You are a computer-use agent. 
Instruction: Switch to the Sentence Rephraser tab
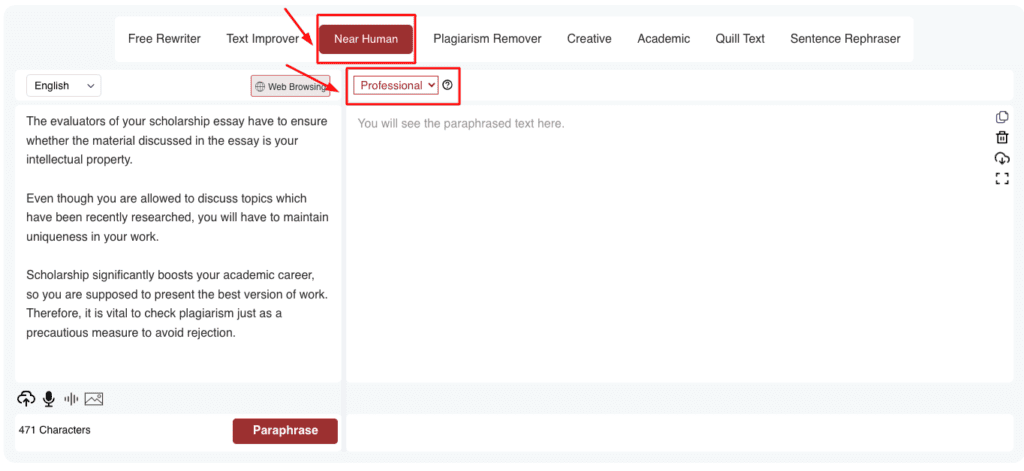click(845, 39)
